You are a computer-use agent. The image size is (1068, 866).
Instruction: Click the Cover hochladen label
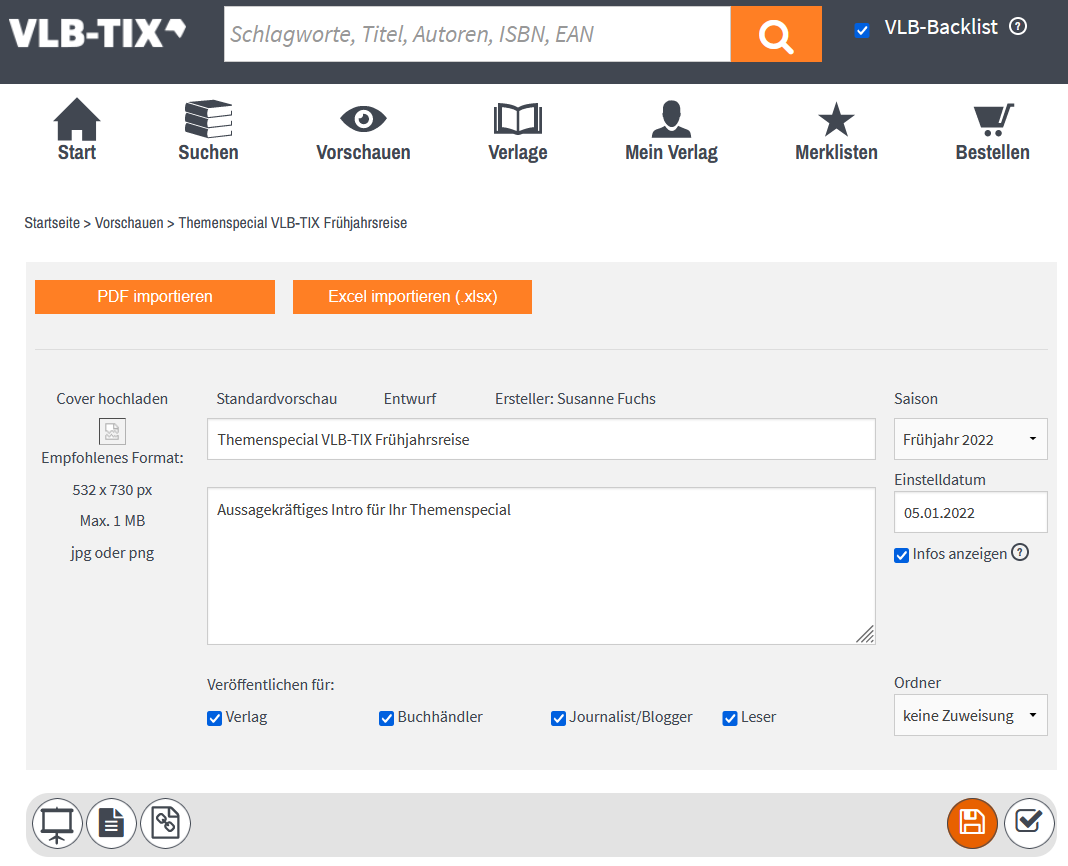112,399
